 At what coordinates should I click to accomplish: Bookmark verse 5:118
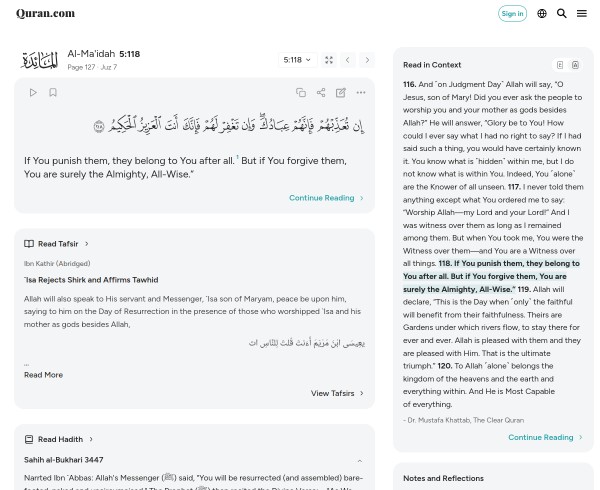[53, 93]
